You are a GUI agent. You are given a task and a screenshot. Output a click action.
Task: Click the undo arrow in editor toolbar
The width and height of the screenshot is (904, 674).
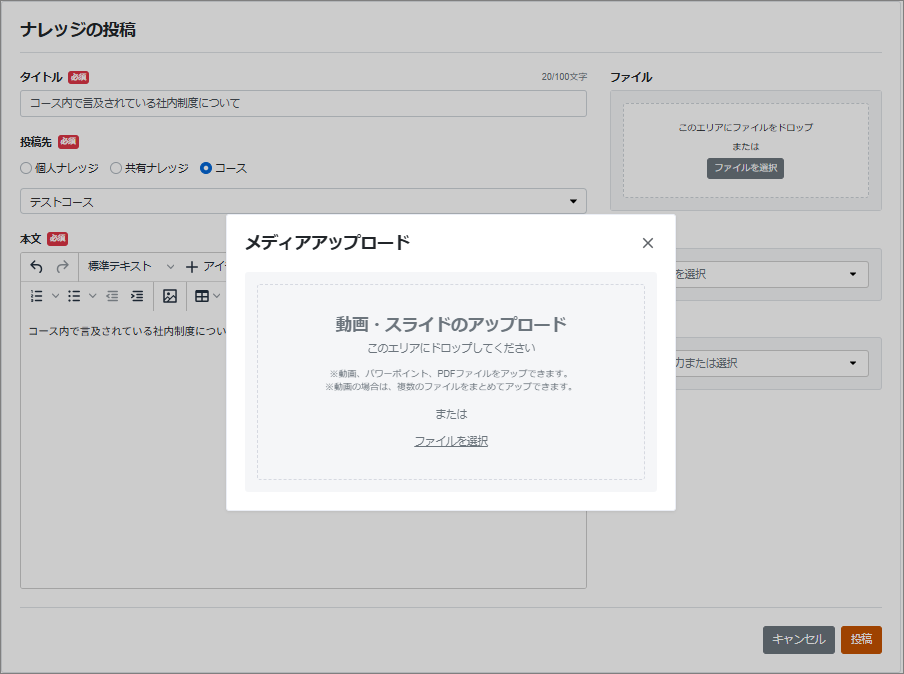pyautogui.click(x=37, y=267)
